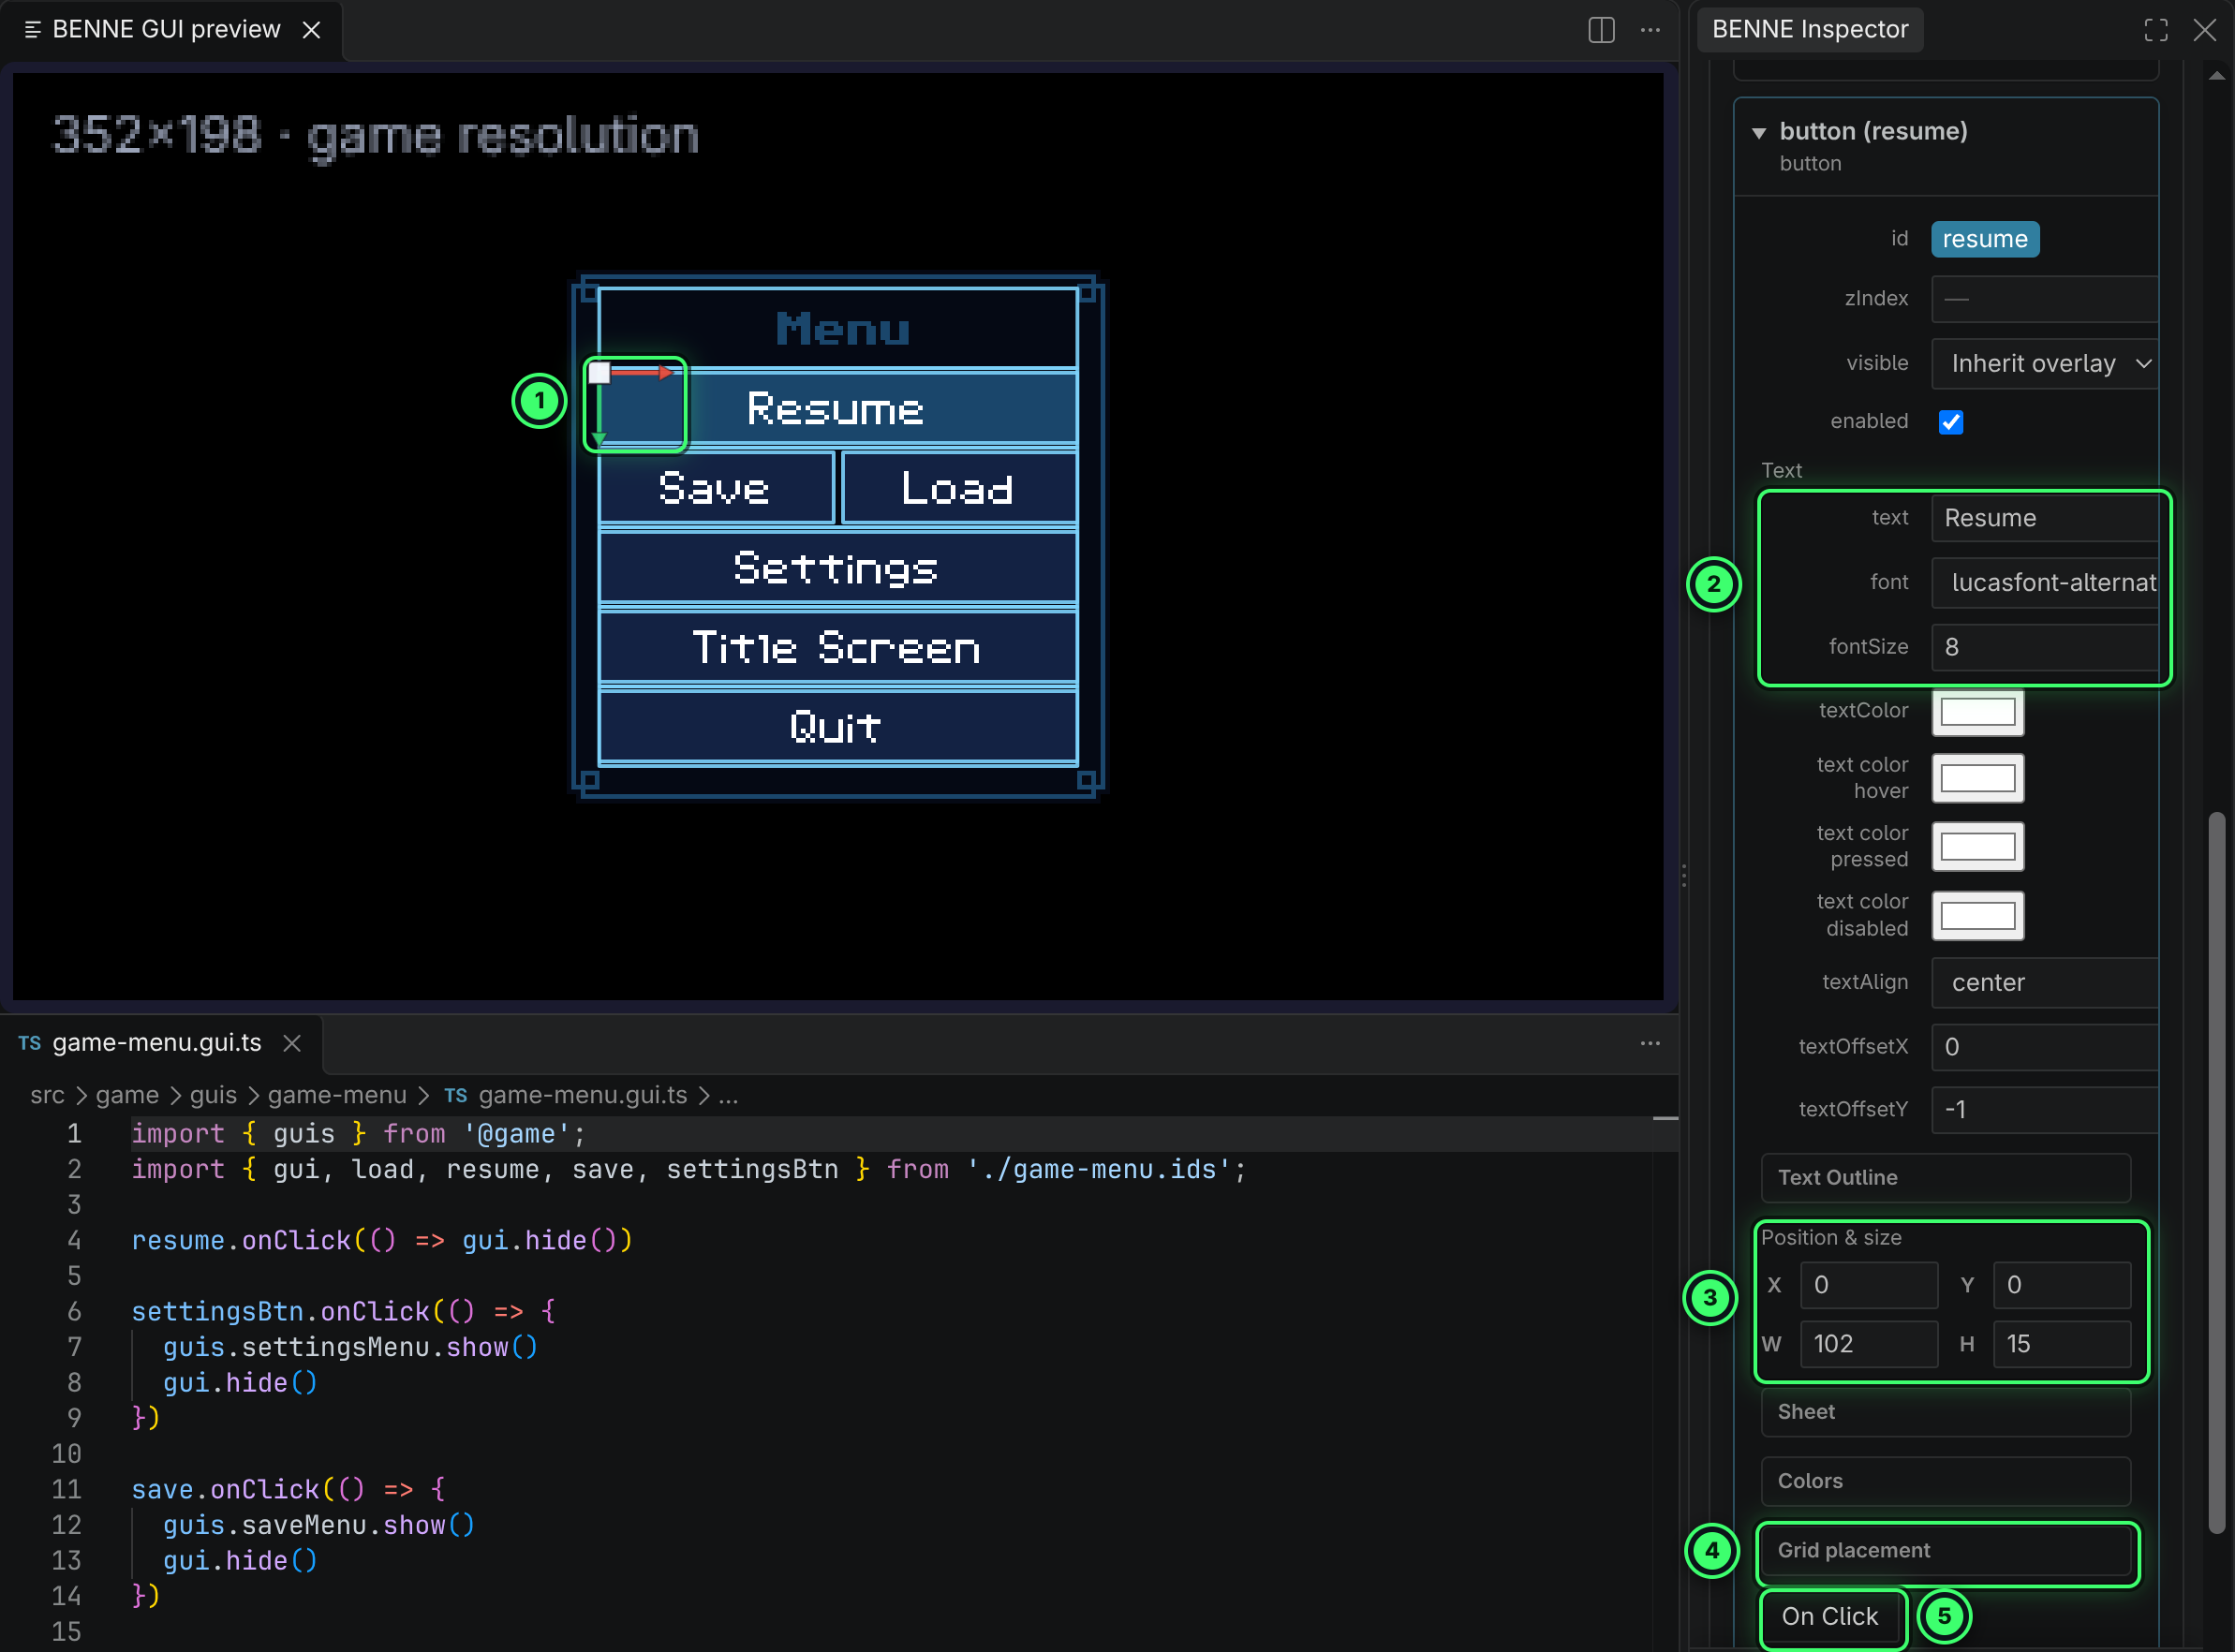
Task: Click the game-menu folder breadcrumb
Action: 337,1095
